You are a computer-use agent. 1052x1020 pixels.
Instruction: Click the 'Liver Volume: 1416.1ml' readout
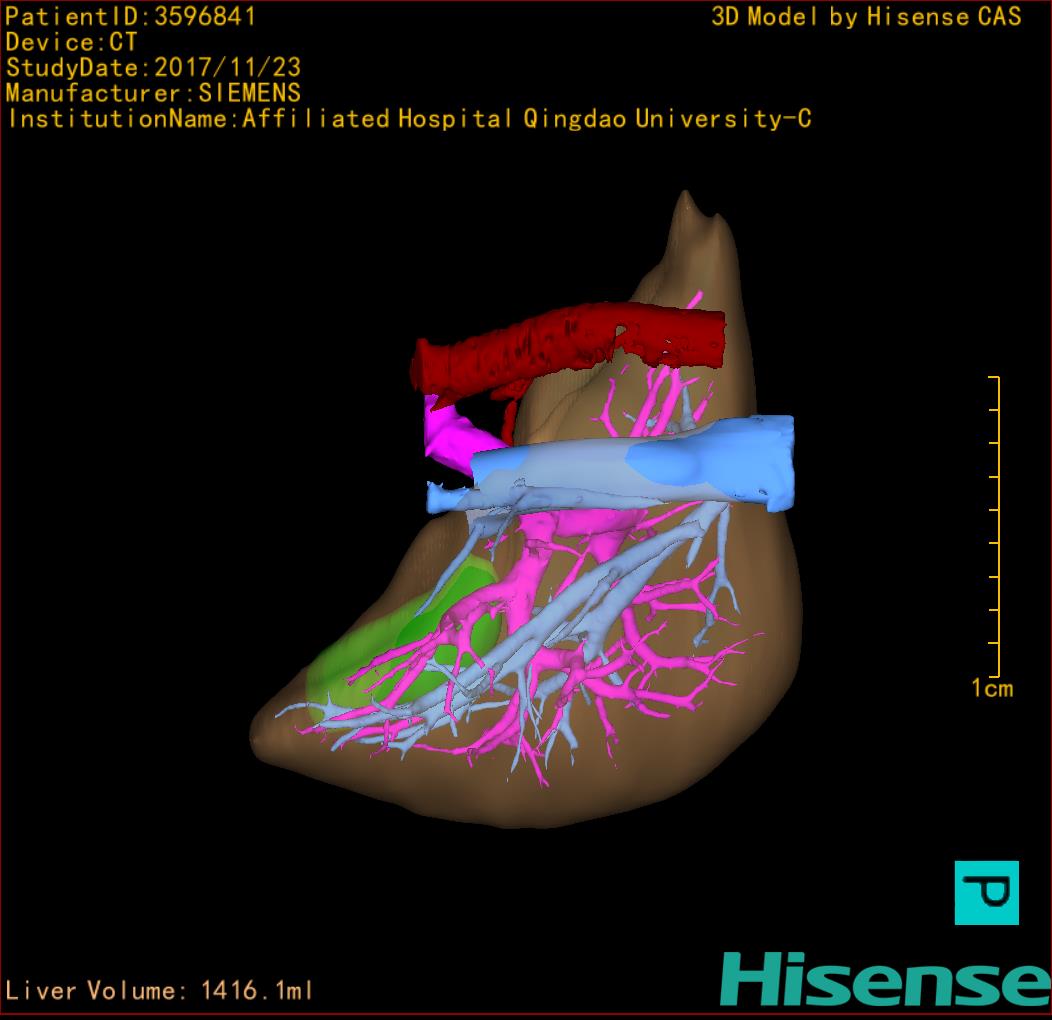tap(159, 990)
